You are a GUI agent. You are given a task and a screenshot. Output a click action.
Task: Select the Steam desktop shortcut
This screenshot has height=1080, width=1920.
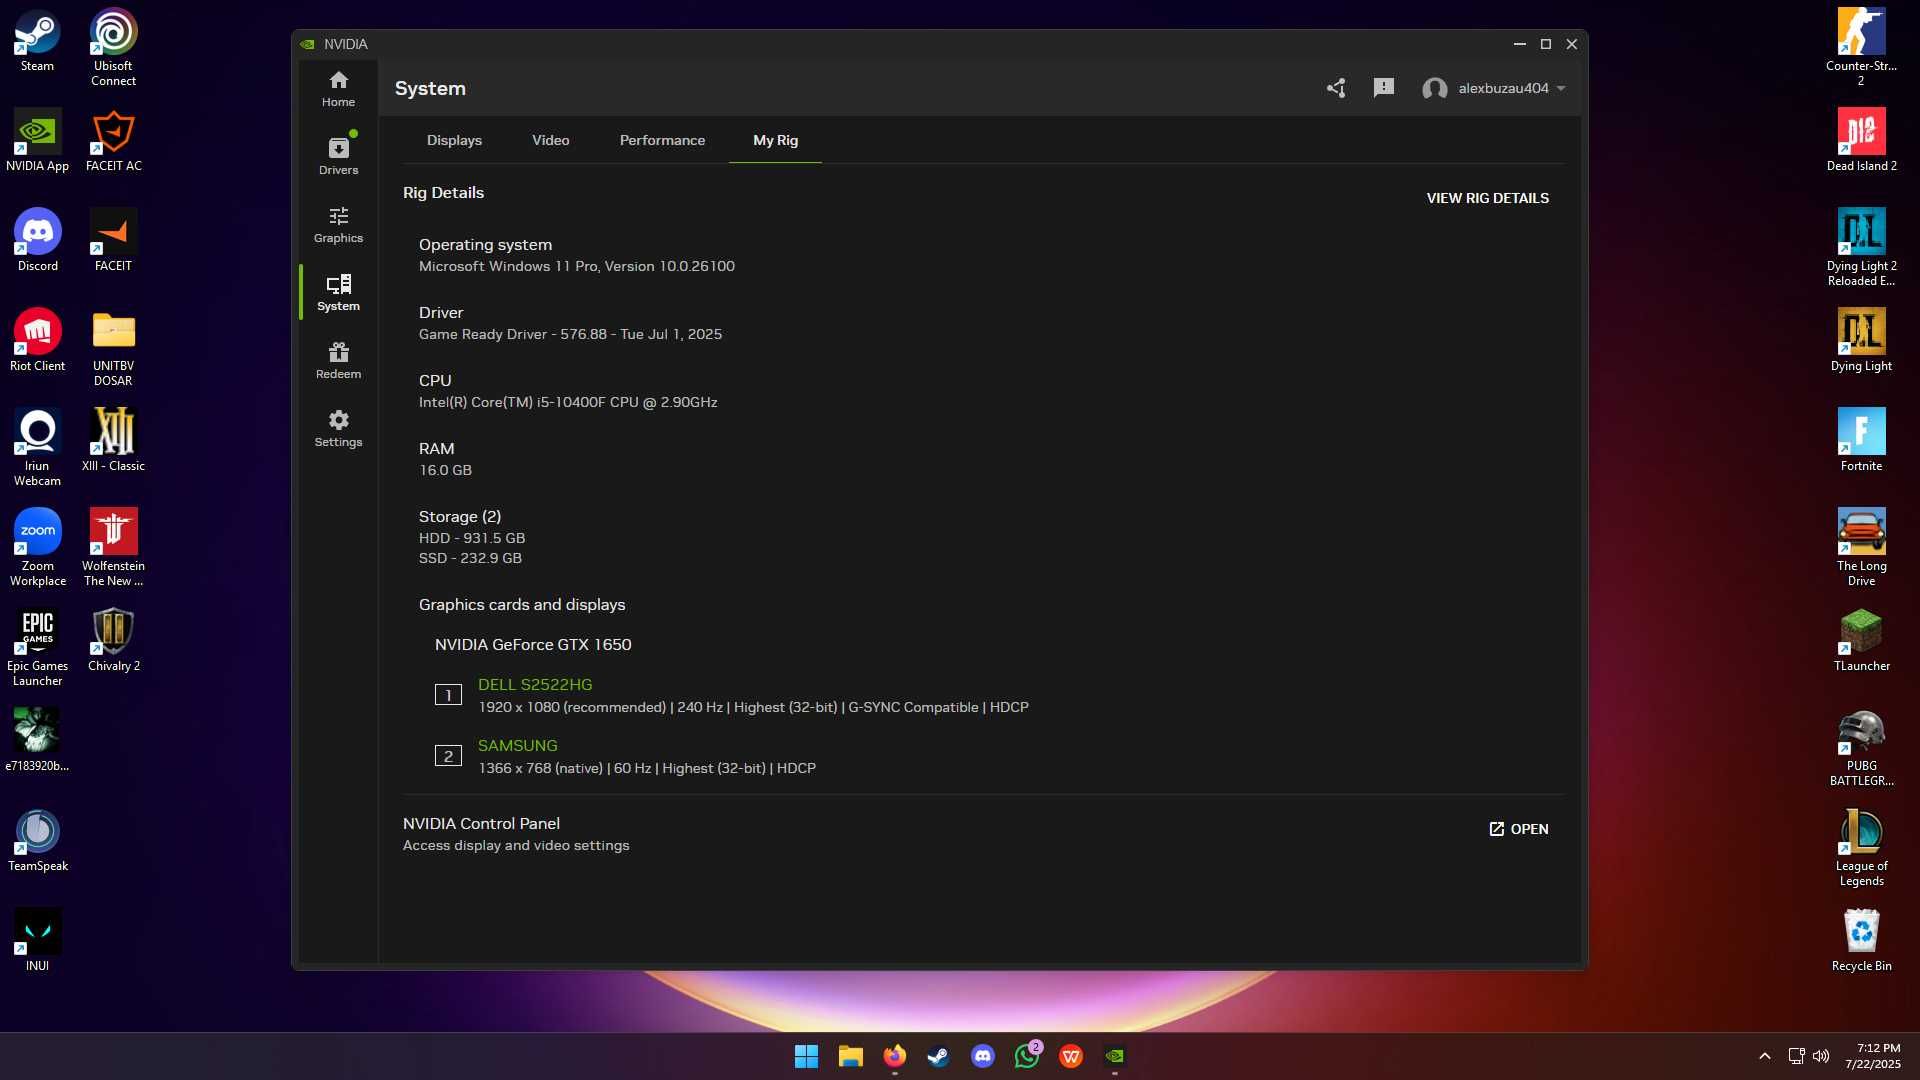click(38, 42)
